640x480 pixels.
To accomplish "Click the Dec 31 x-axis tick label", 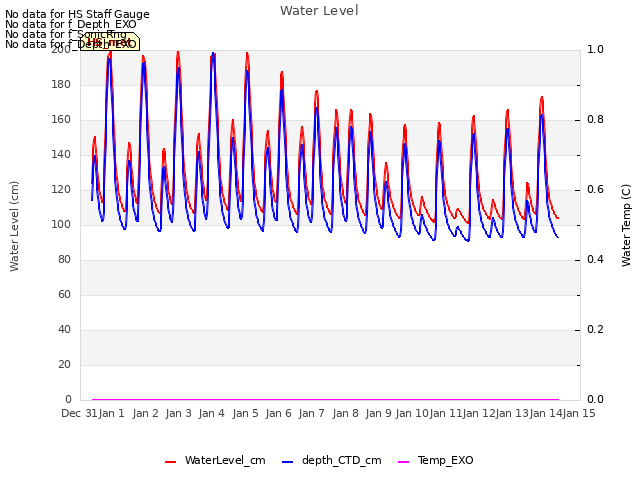I will tap(79, 413).
